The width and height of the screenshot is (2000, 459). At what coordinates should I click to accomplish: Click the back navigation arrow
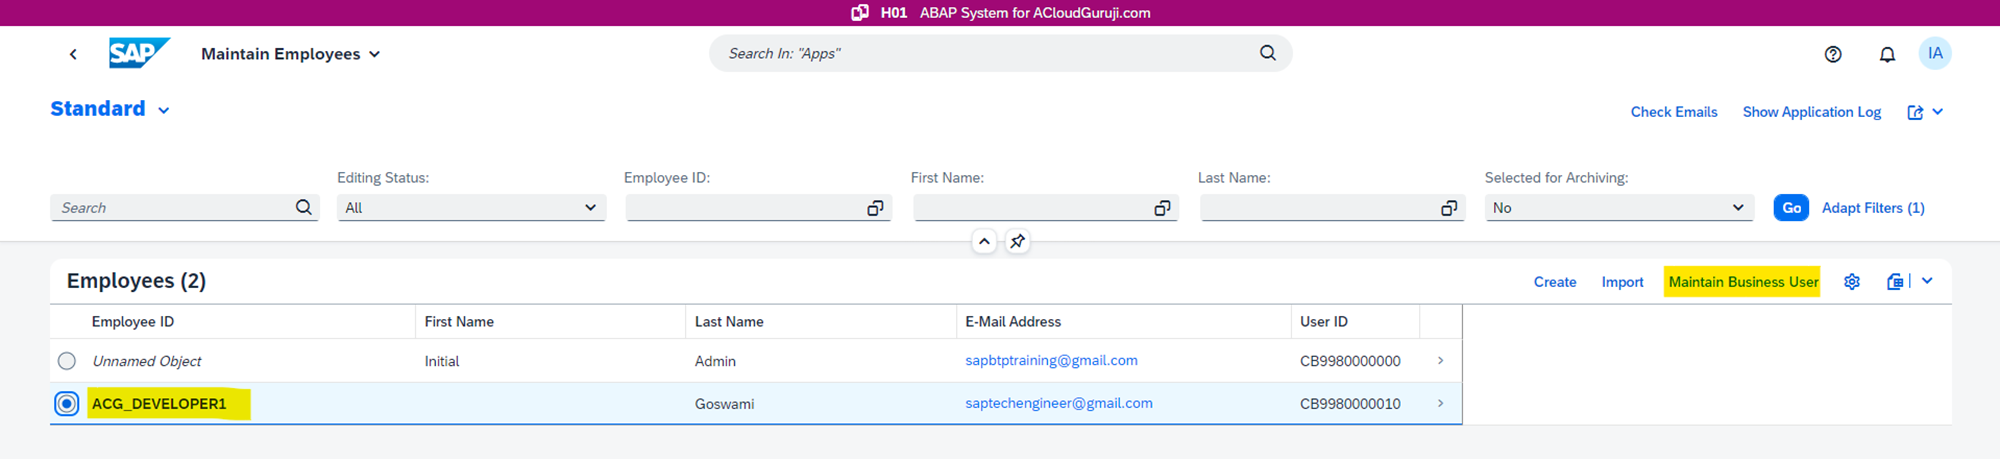point(73,54)
